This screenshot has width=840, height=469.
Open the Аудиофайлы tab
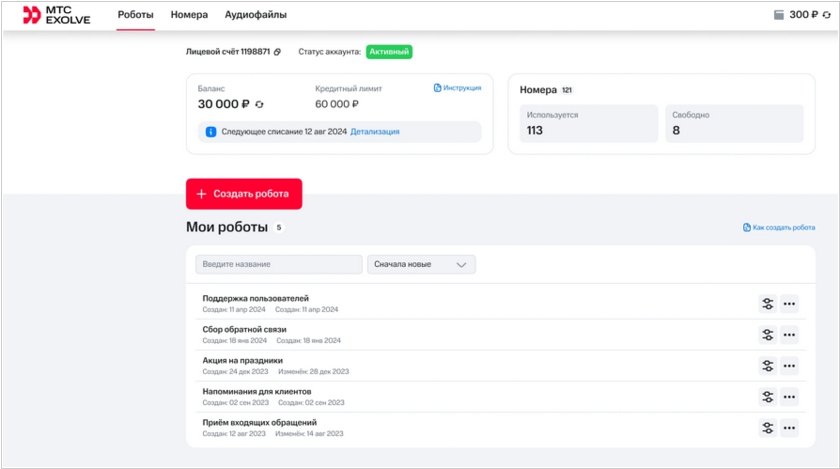point(255,15)
